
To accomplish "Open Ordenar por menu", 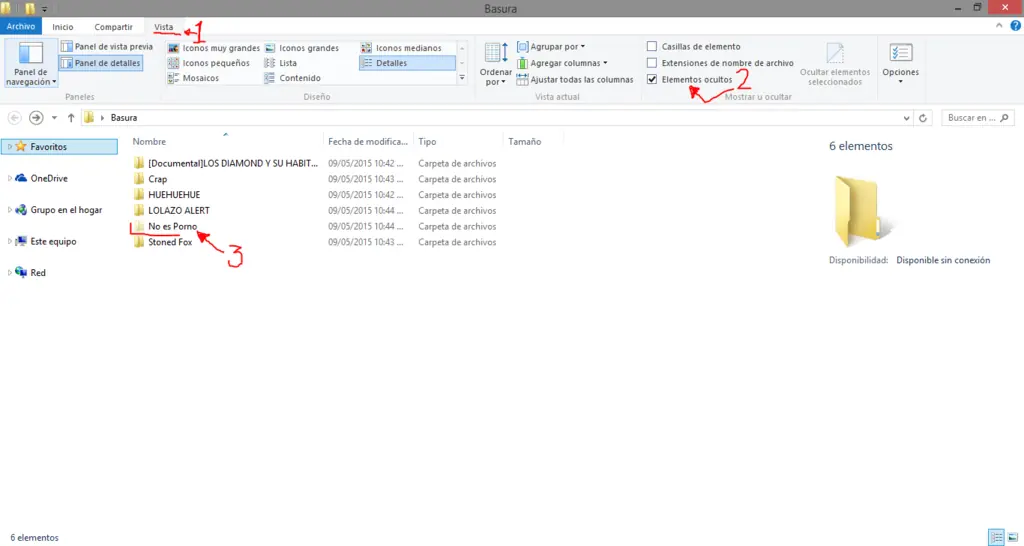I will pyautogui.click(x=496, y=63).
